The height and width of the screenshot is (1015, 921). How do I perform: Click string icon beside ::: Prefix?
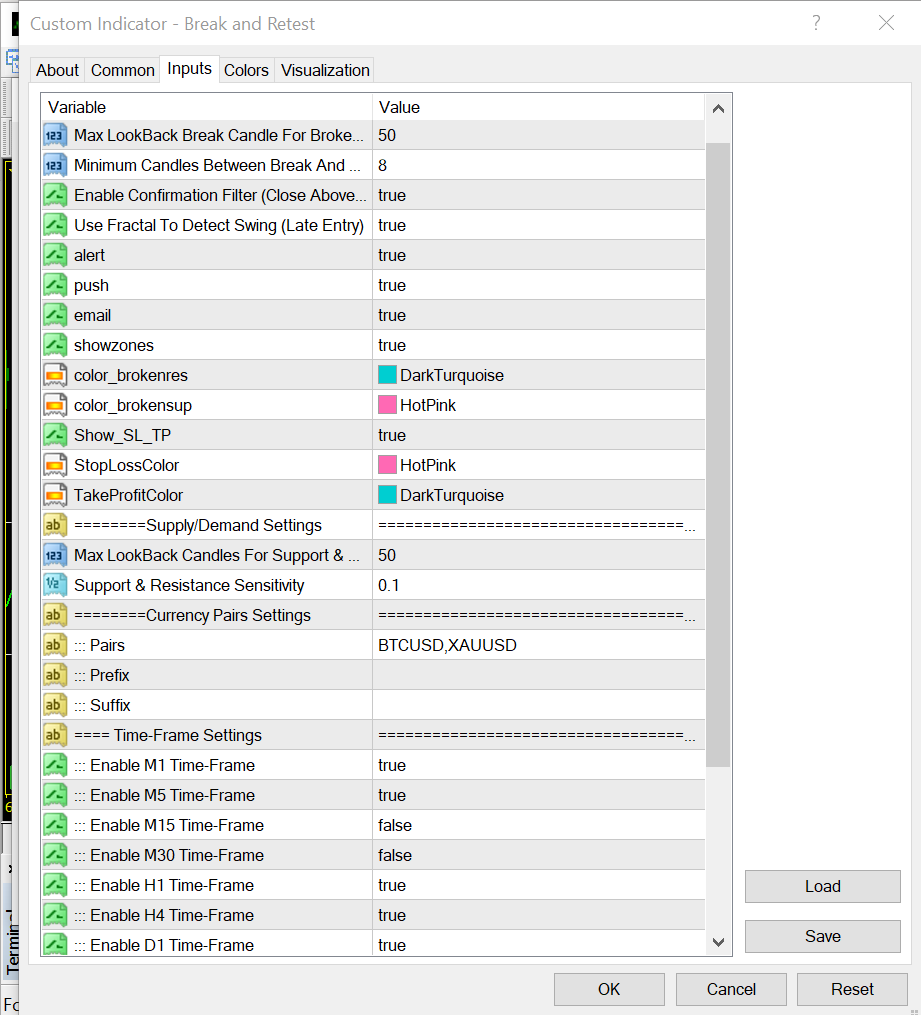pyautogui.click(x=55, y=675)
